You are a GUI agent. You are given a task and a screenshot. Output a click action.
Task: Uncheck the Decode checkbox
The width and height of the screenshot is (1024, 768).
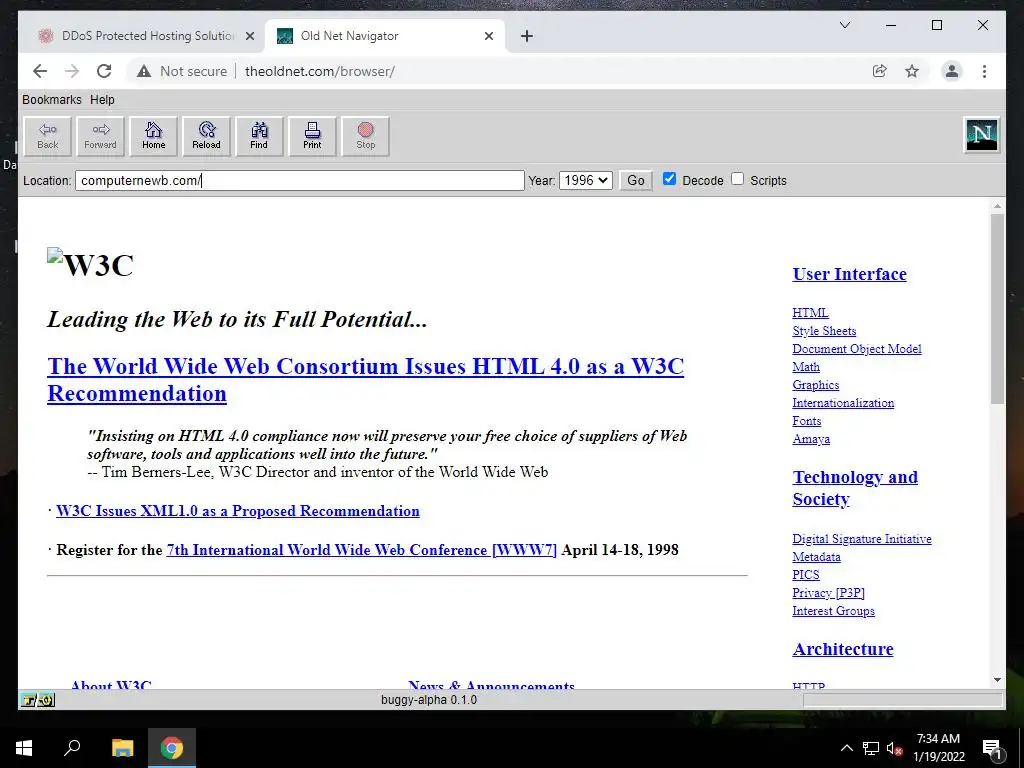click(x=669, y=179)
